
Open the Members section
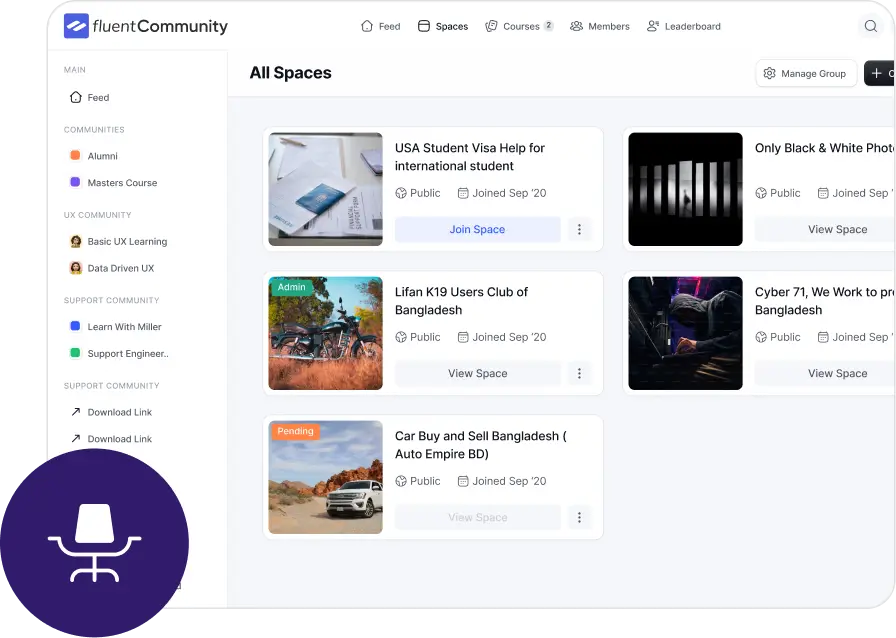600,26
